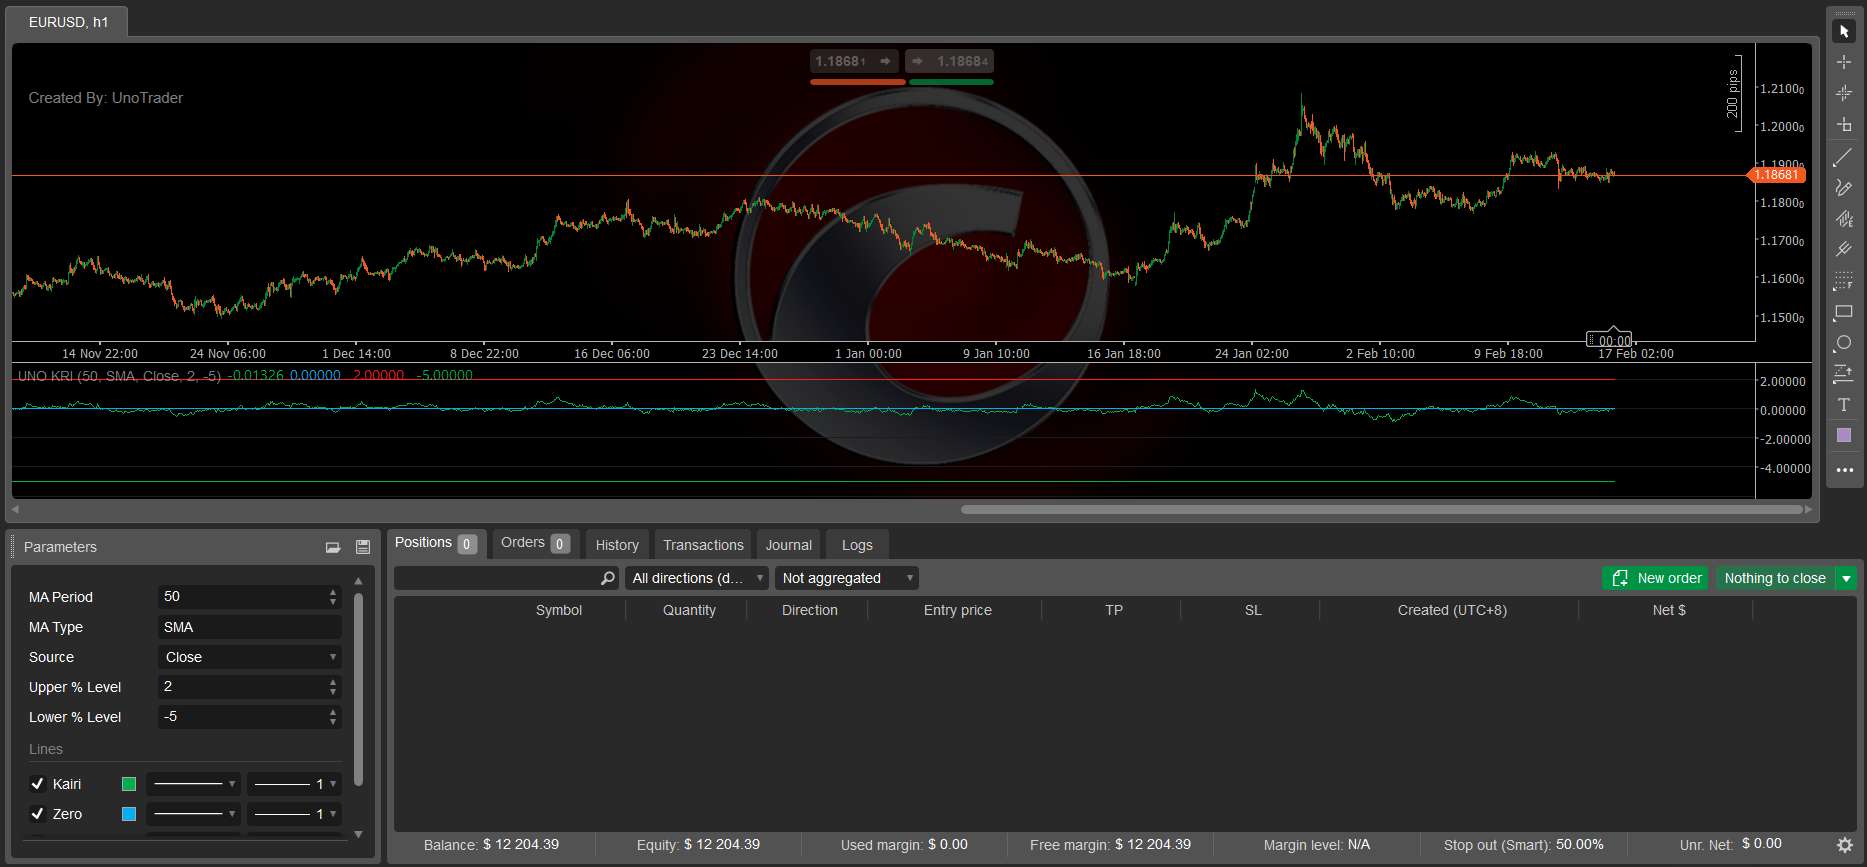Switch to the History tab
The height and width of the screenshot is (867, 1867).
[617, 545]
